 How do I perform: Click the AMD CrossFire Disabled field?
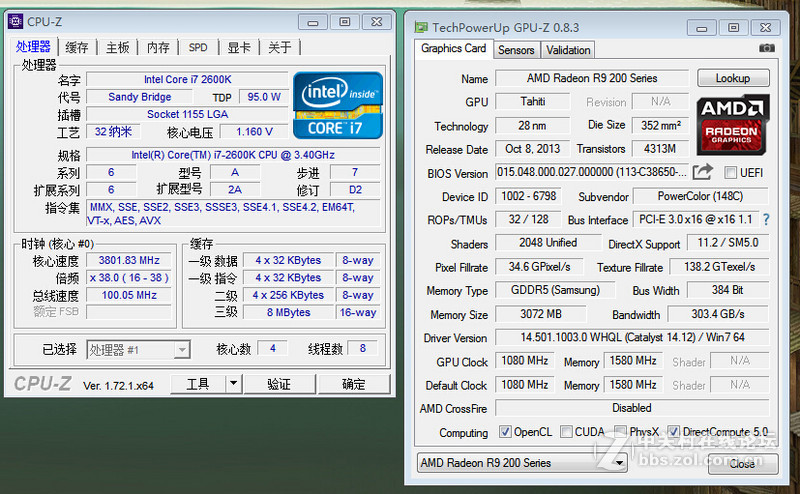(632, 408)
